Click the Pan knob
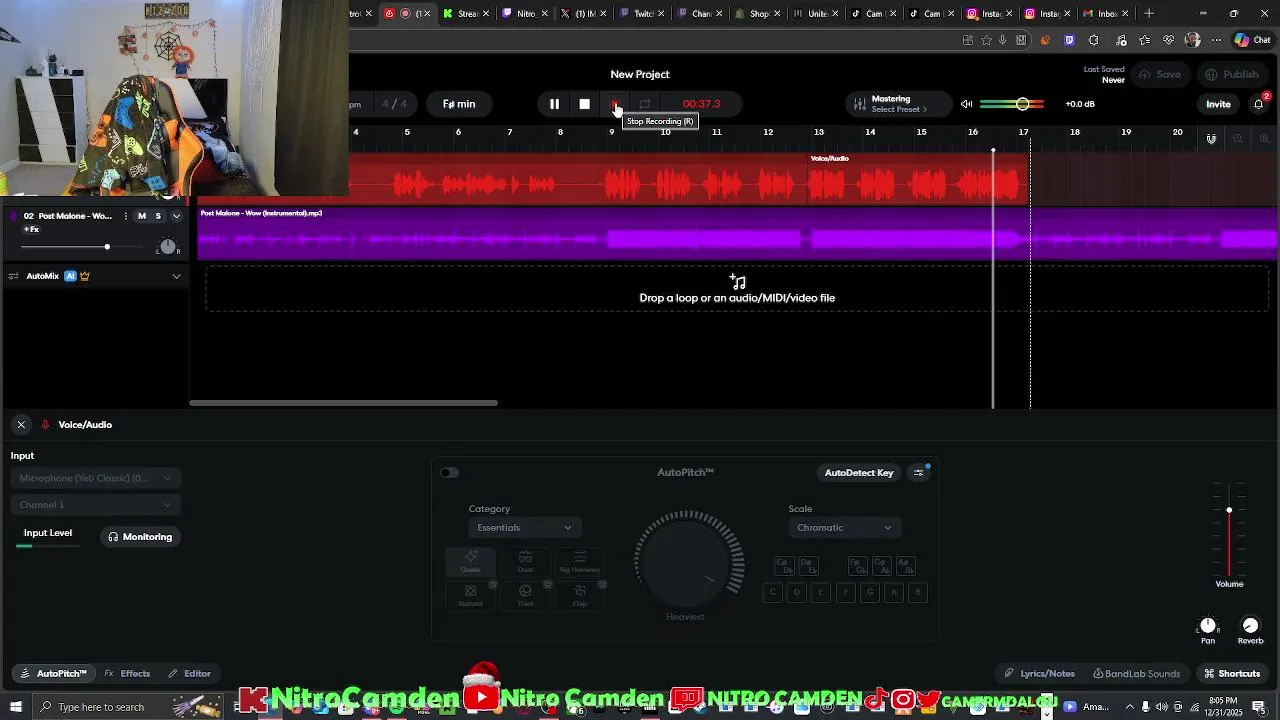The image size is (1280, 720). click(1208, 626)
